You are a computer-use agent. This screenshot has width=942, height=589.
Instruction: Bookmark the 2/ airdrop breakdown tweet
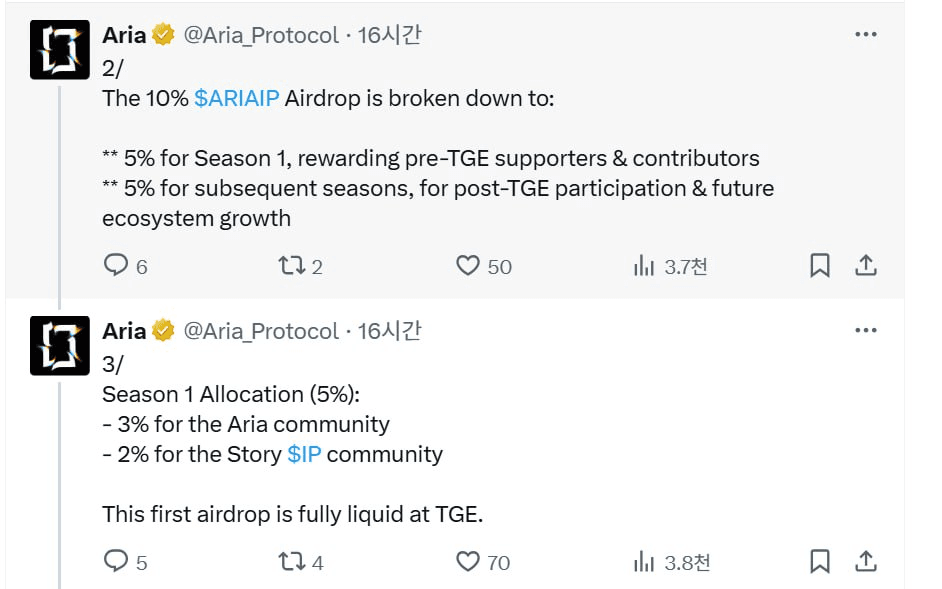820,265
